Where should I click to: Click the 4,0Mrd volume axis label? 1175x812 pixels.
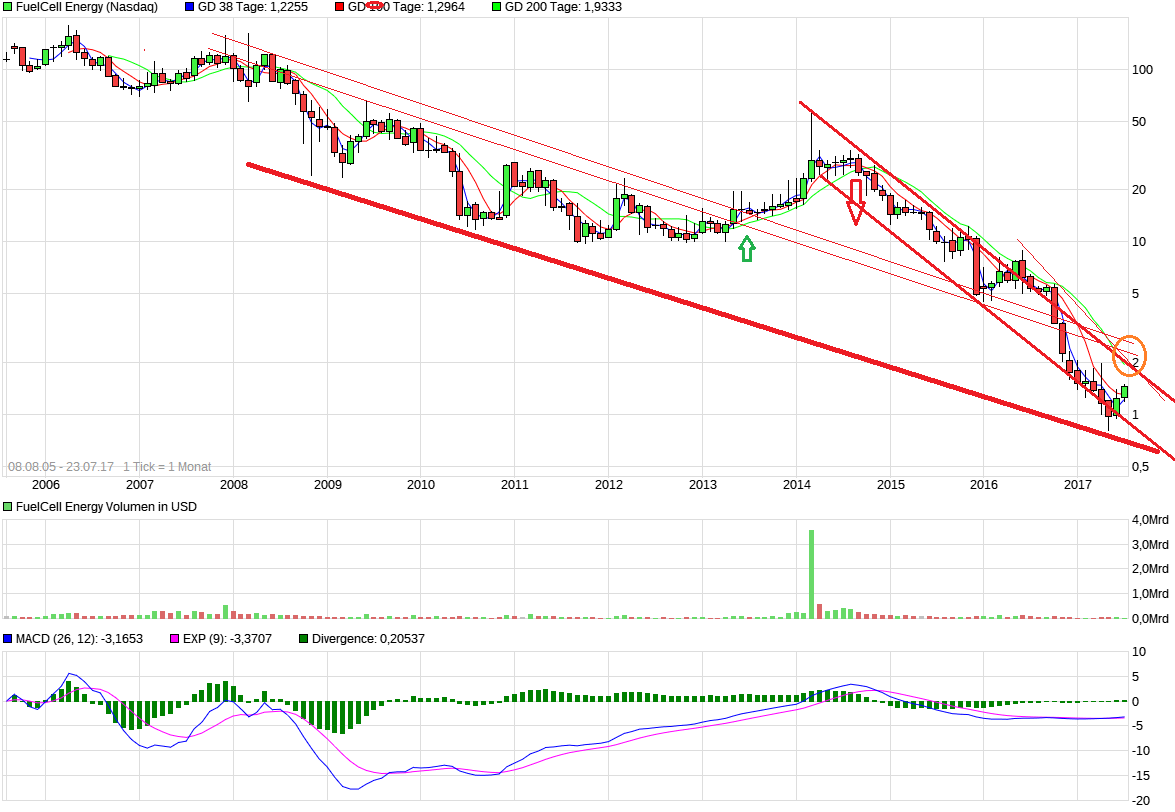point(1150,520)
